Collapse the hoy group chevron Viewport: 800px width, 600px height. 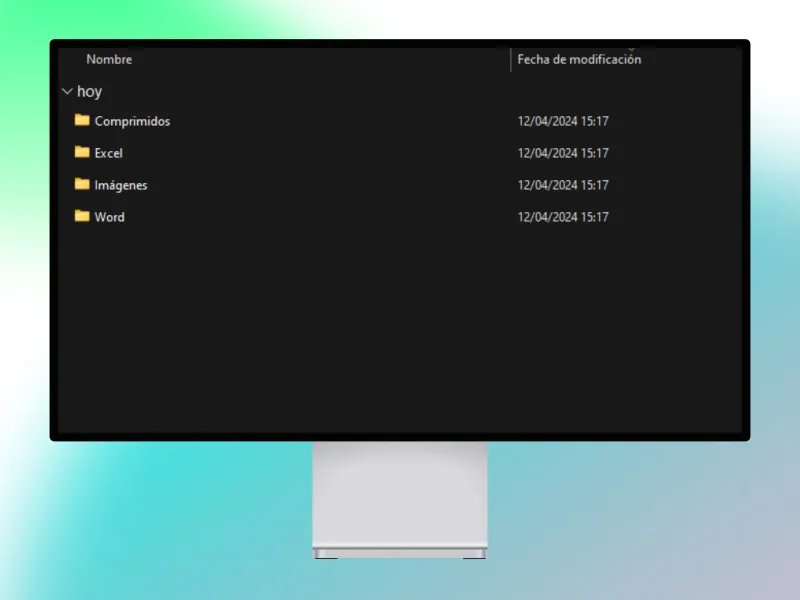[67, 92]
